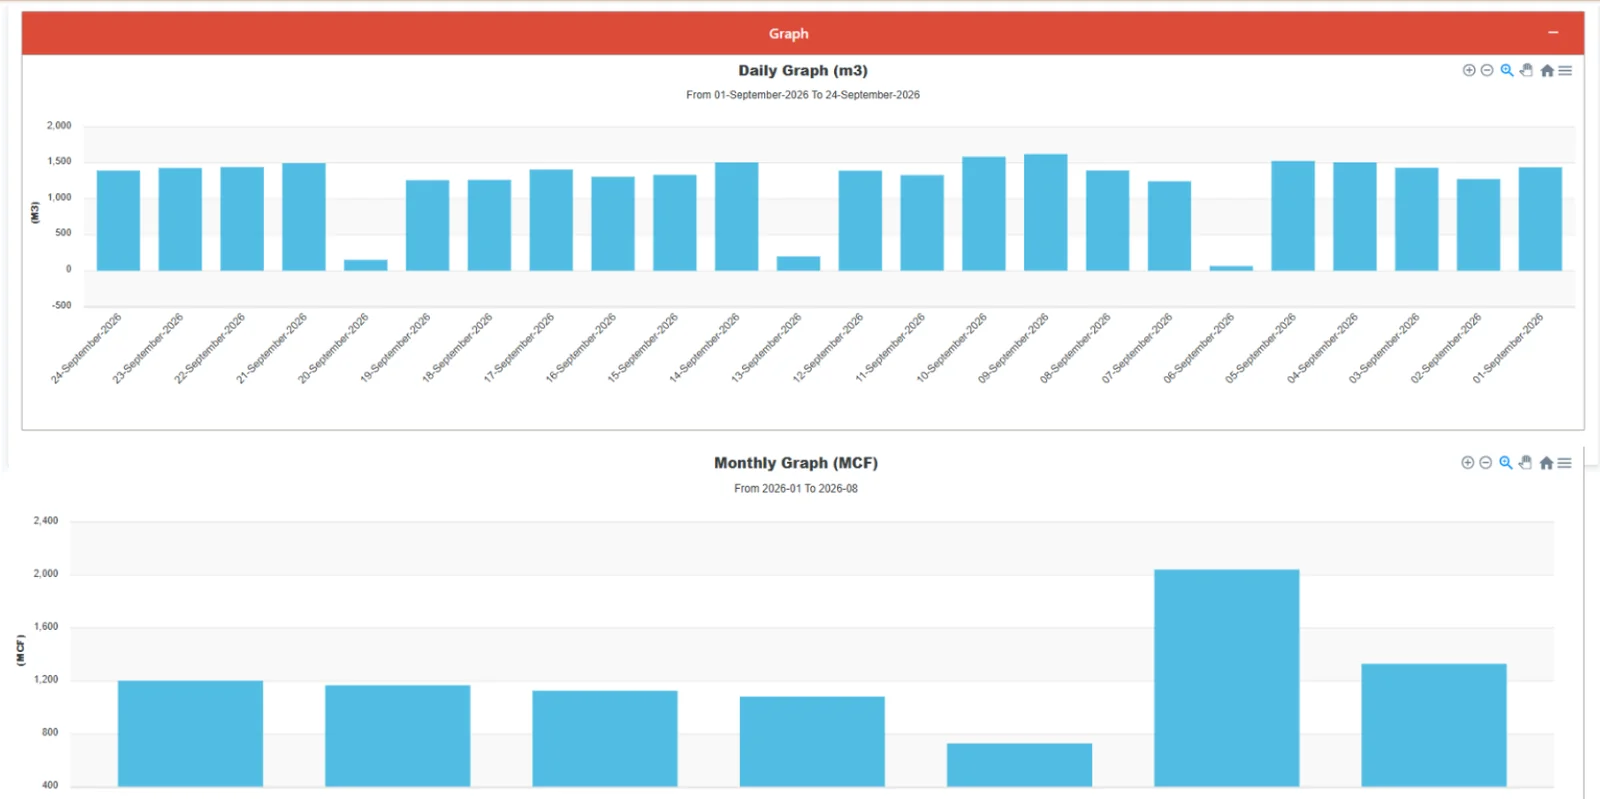Enable the pan hand tool on Daily Graph

(1526, 70)
